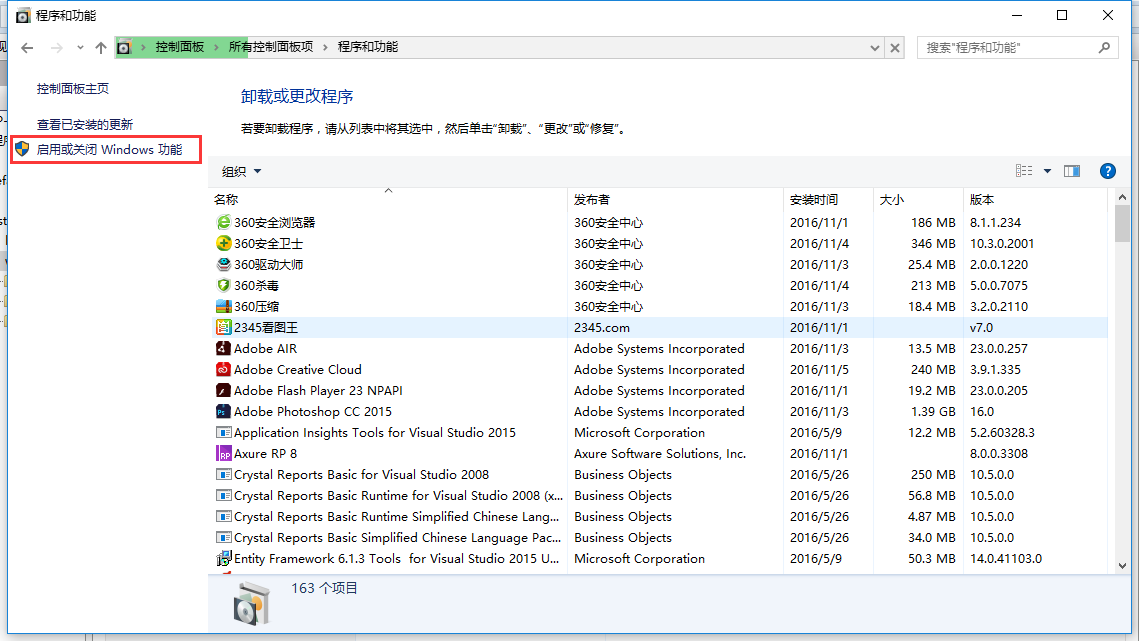Click version 8.1.1.234 cell
This screenshot has height=641, width=1139.
tap(995, 222)
